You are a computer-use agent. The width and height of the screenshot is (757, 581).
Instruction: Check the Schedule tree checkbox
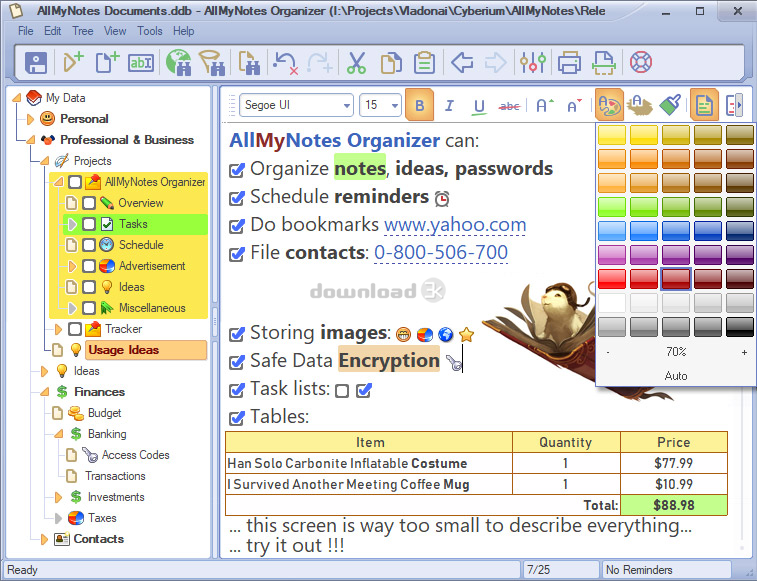[89, 245]
